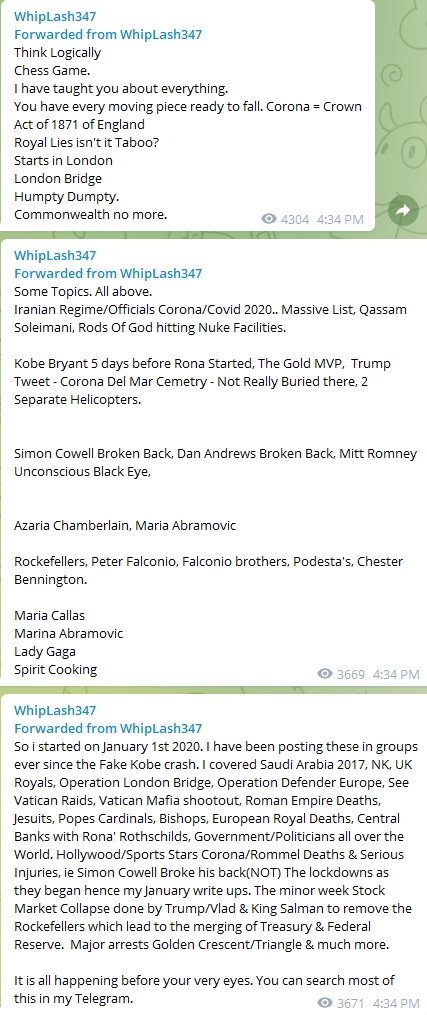Viewport: 427px width, 1015px height.
Task: Open WhipLash347 sender name above 'Think Logically'
Action: (x=55, y=16)
